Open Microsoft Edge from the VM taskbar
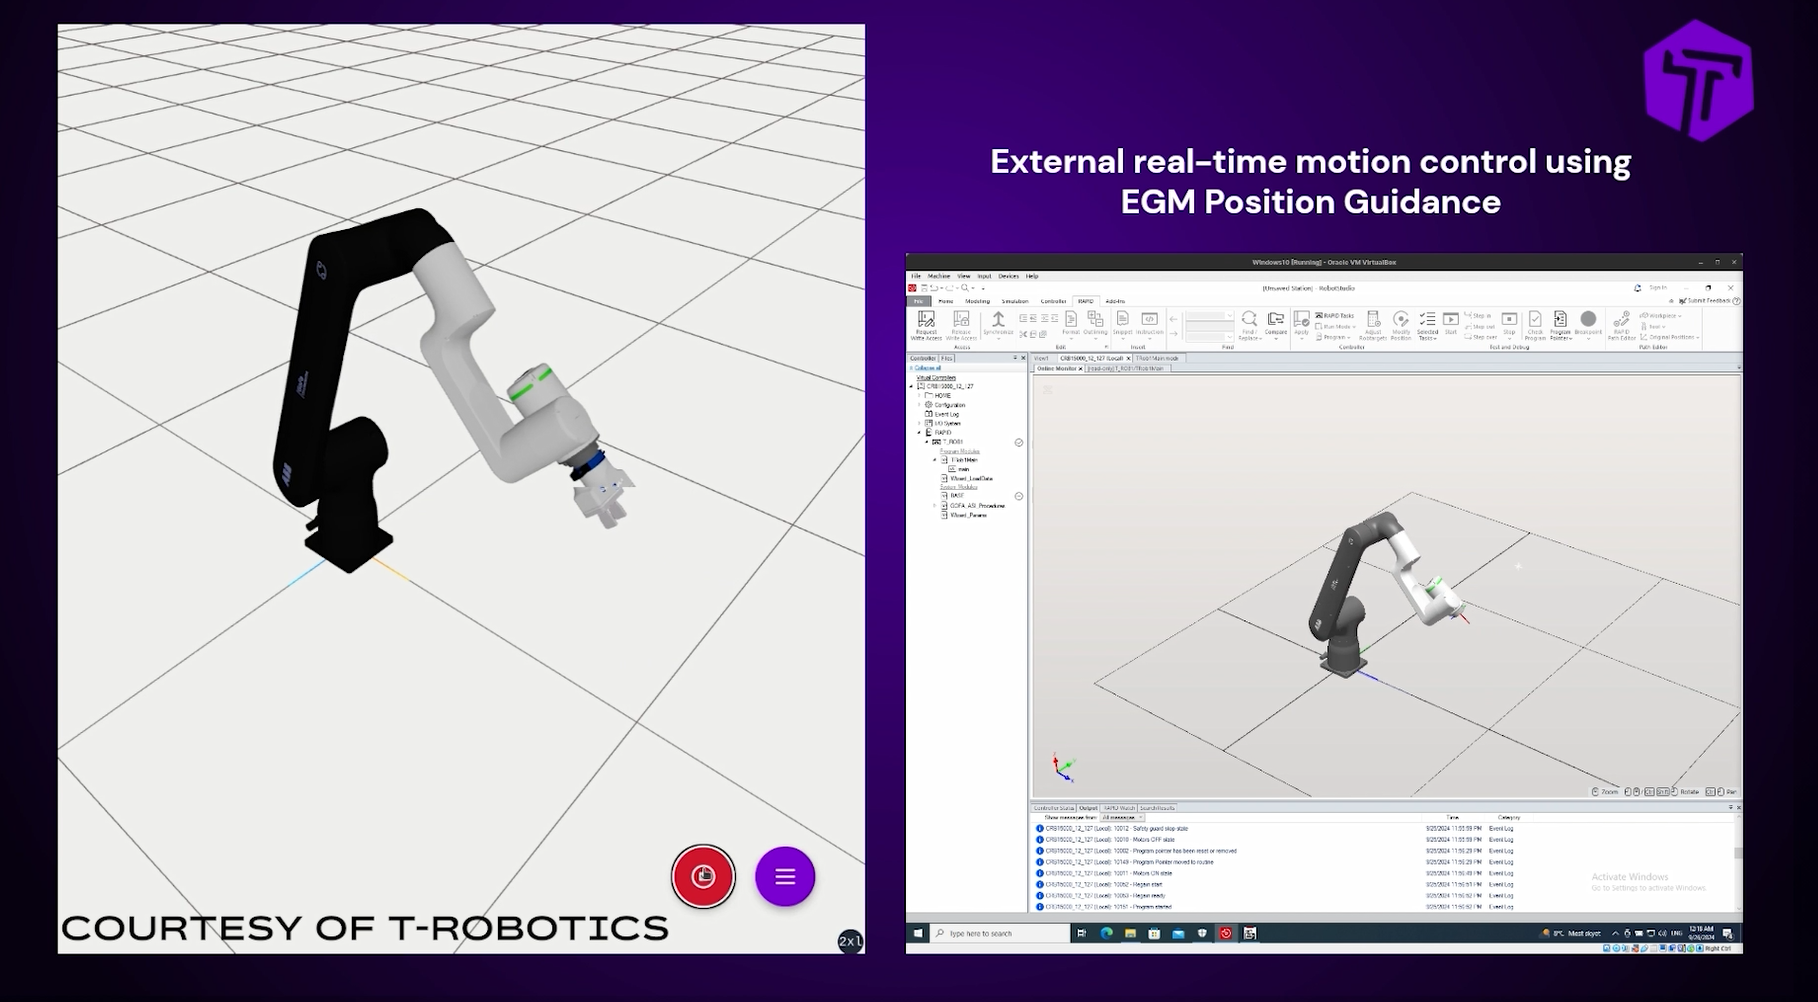The height and width of the screenshot is (1002, 1818). pyautogui.click(x=1106, y=933)
